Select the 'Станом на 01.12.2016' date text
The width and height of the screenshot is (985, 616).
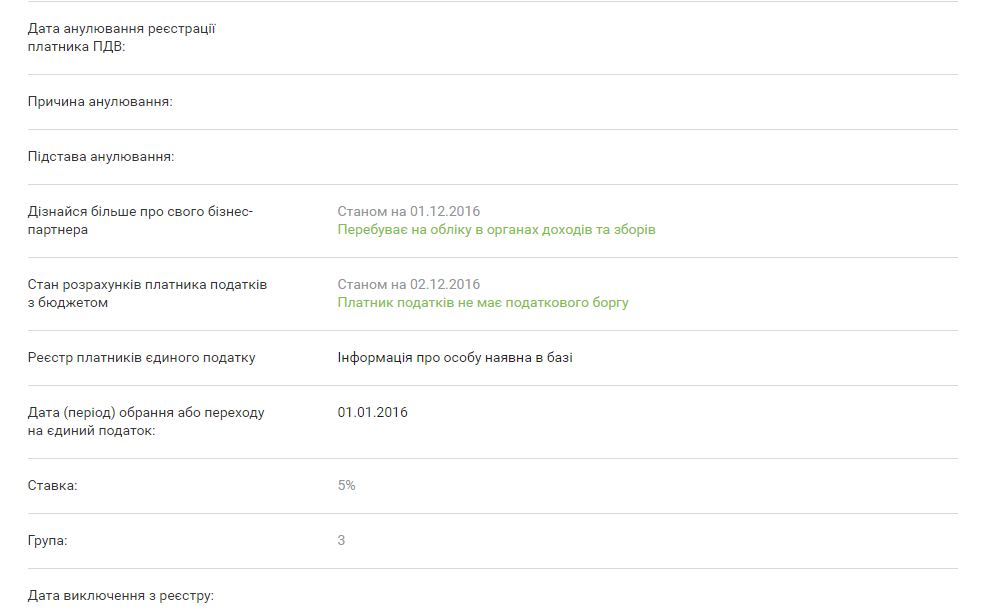[409, 212]
